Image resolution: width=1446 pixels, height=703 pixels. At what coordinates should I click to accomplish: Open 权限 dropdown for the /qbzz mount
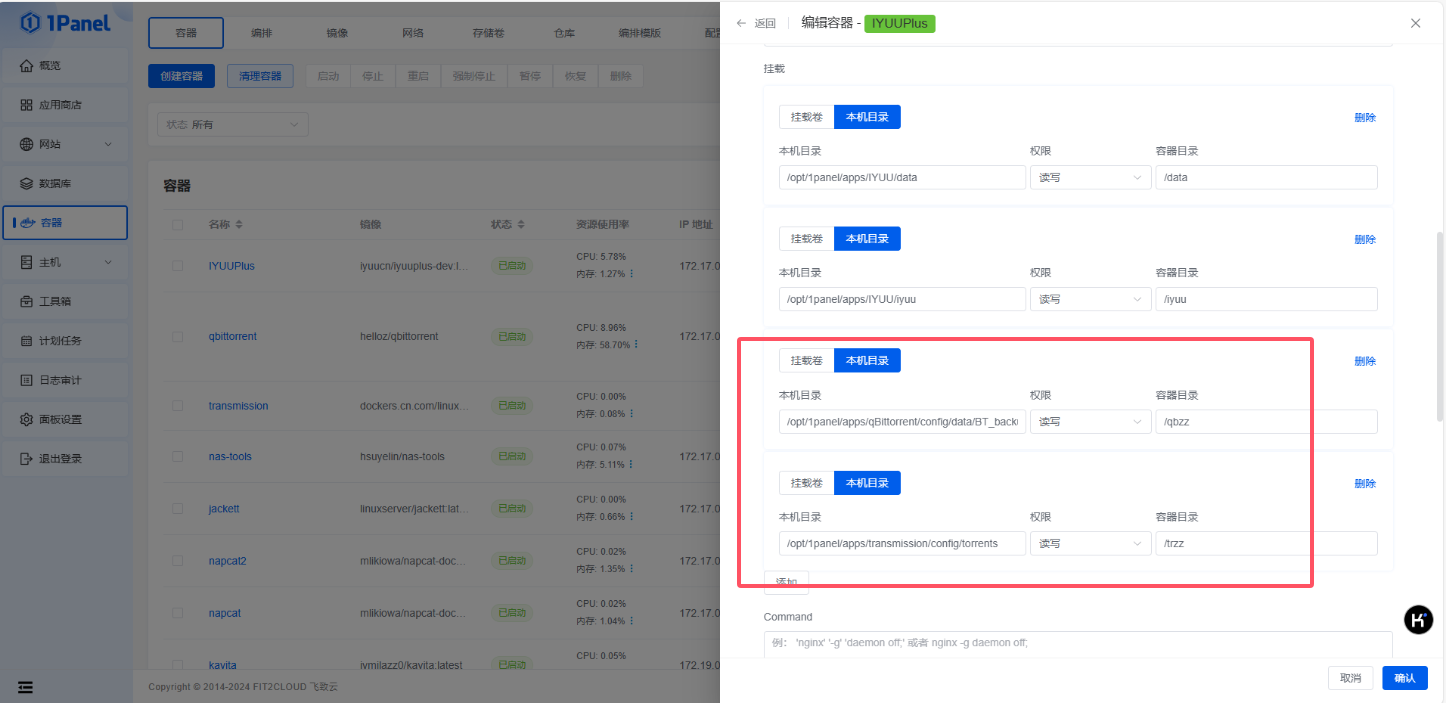tap(1090, 422)
